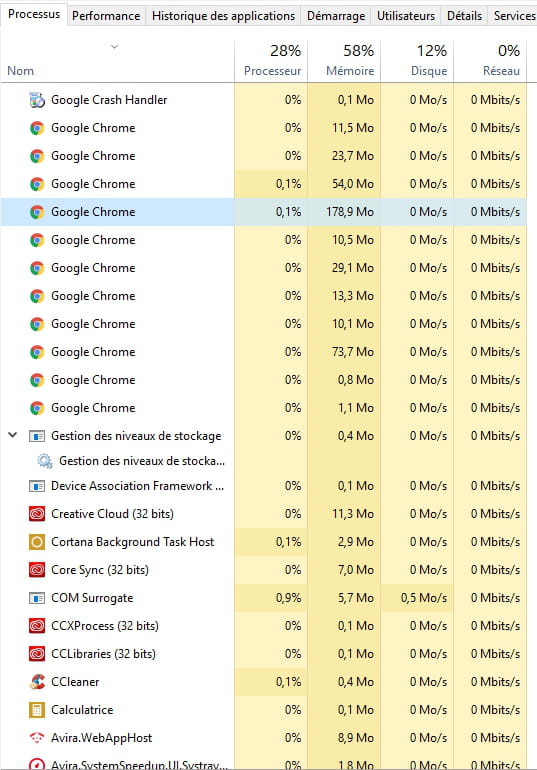Sort by the Processeur column header

coord(271,60)
